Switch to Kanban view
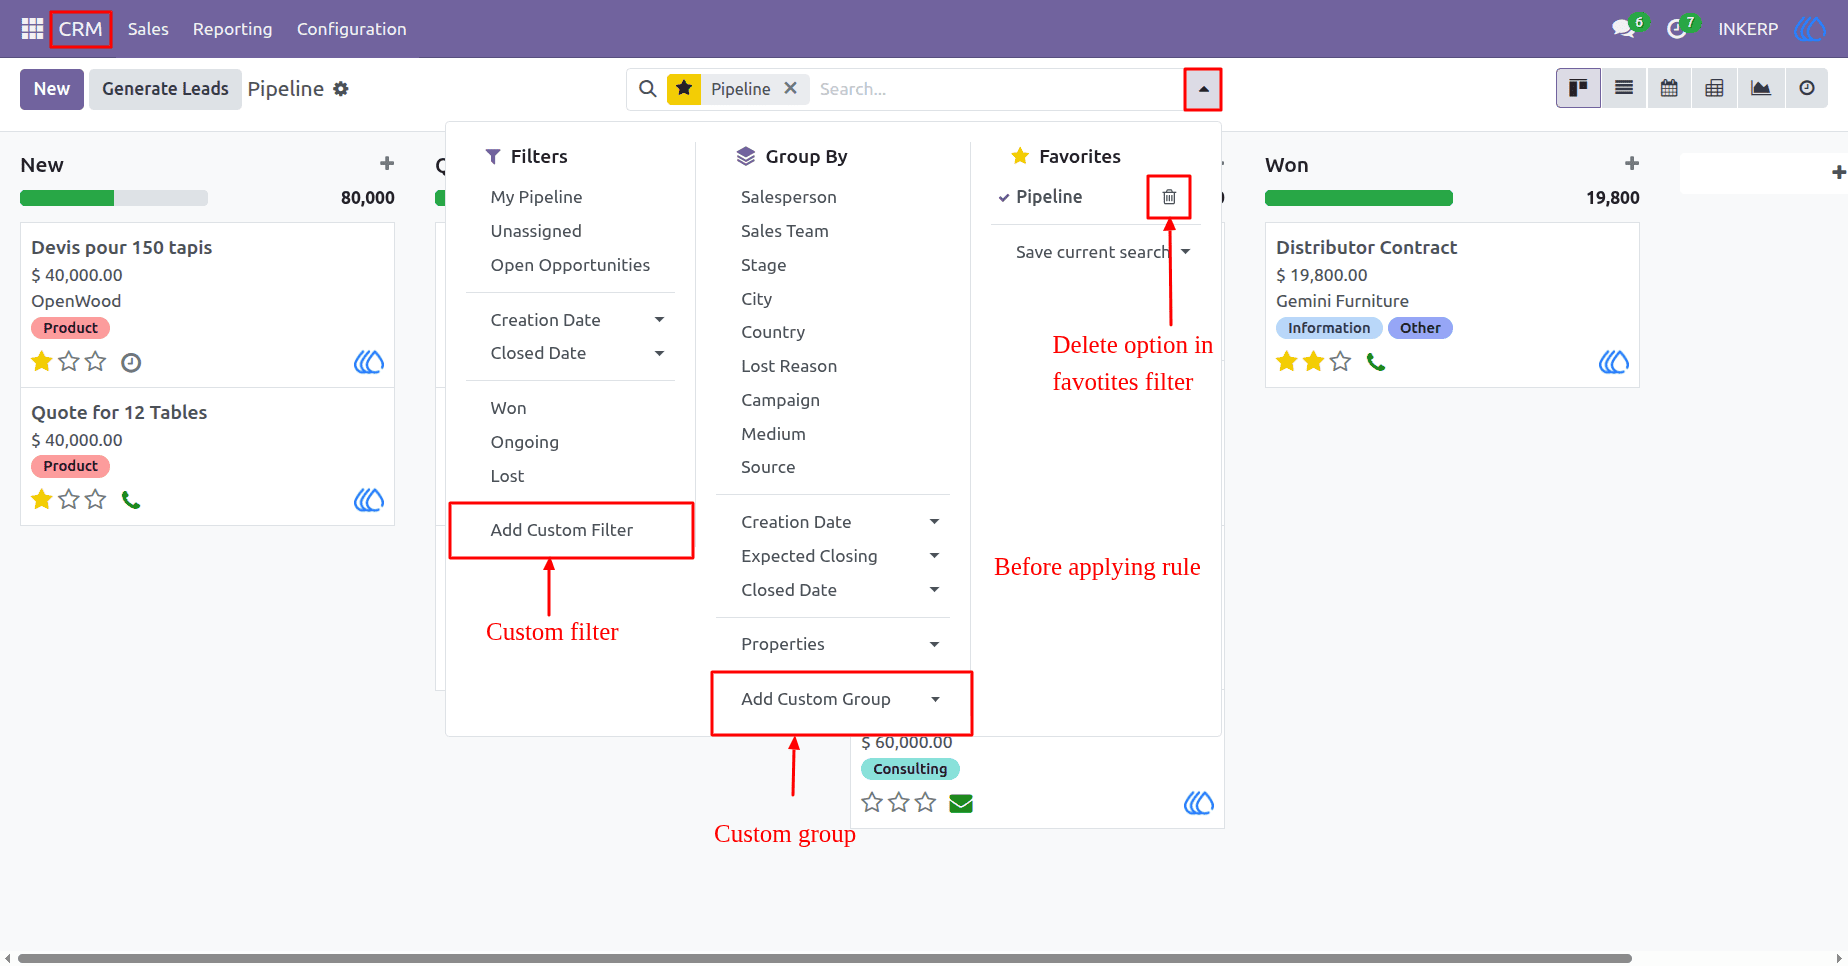This screenshot has height=966, width=1848. pyautogui.click(x=1578, y=88)
